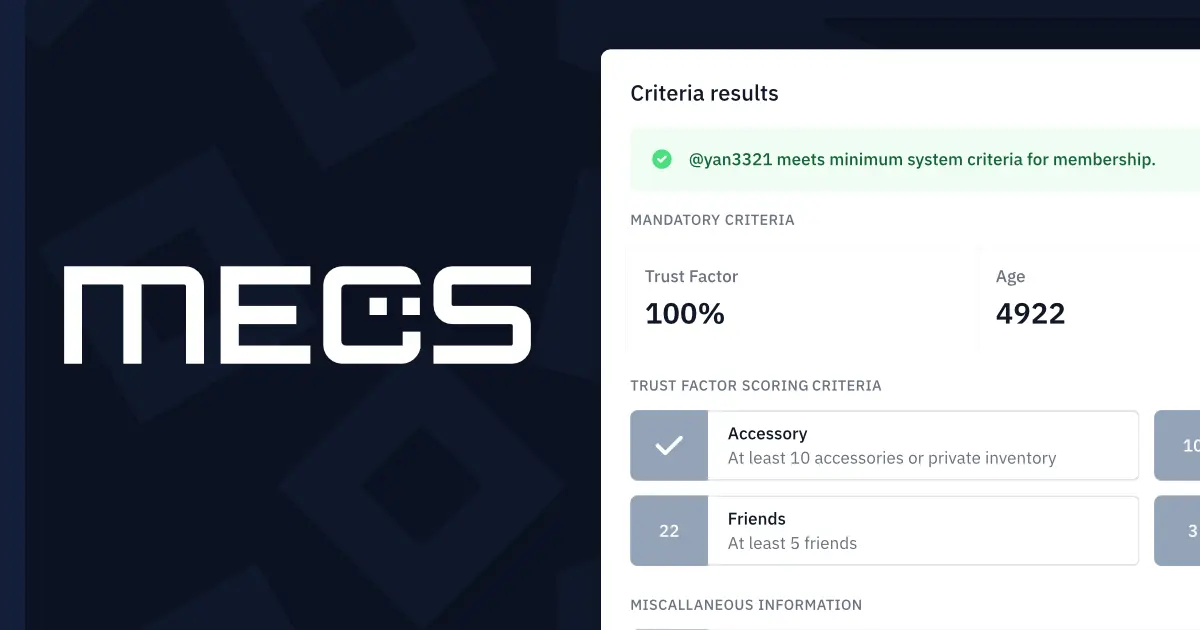
Task: Click the 'At least 10 accessories' description
Action: (891, 458)
